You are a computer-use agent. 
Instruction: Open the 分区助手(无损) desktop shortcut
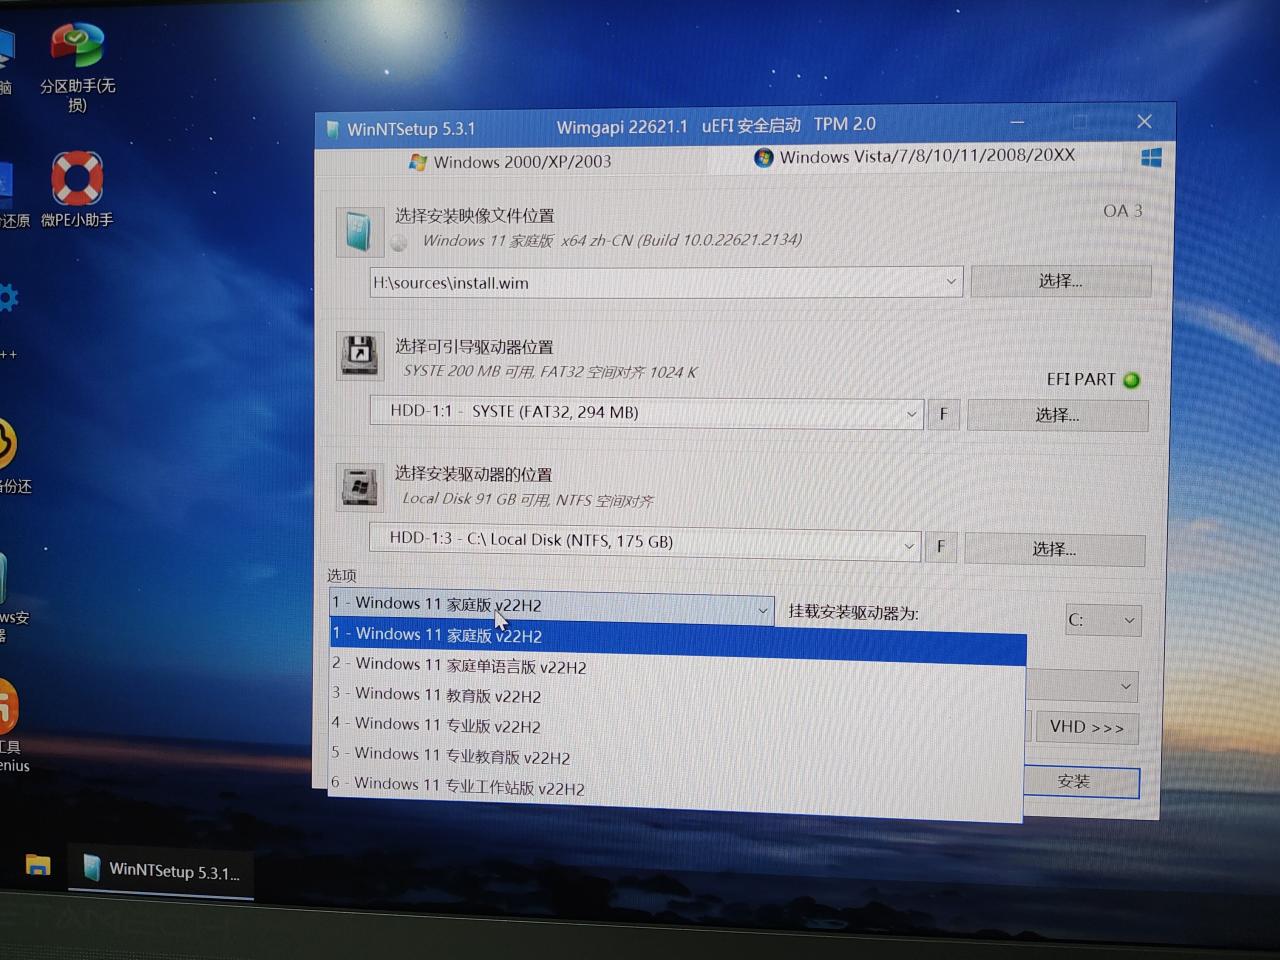tap(77, 67)
